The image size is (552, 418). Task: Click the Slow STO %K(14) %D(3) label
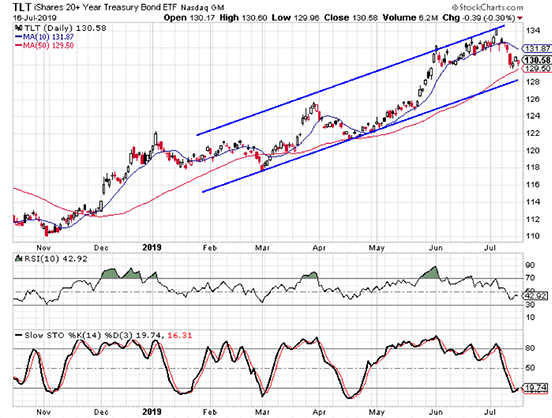click(74, 335)
